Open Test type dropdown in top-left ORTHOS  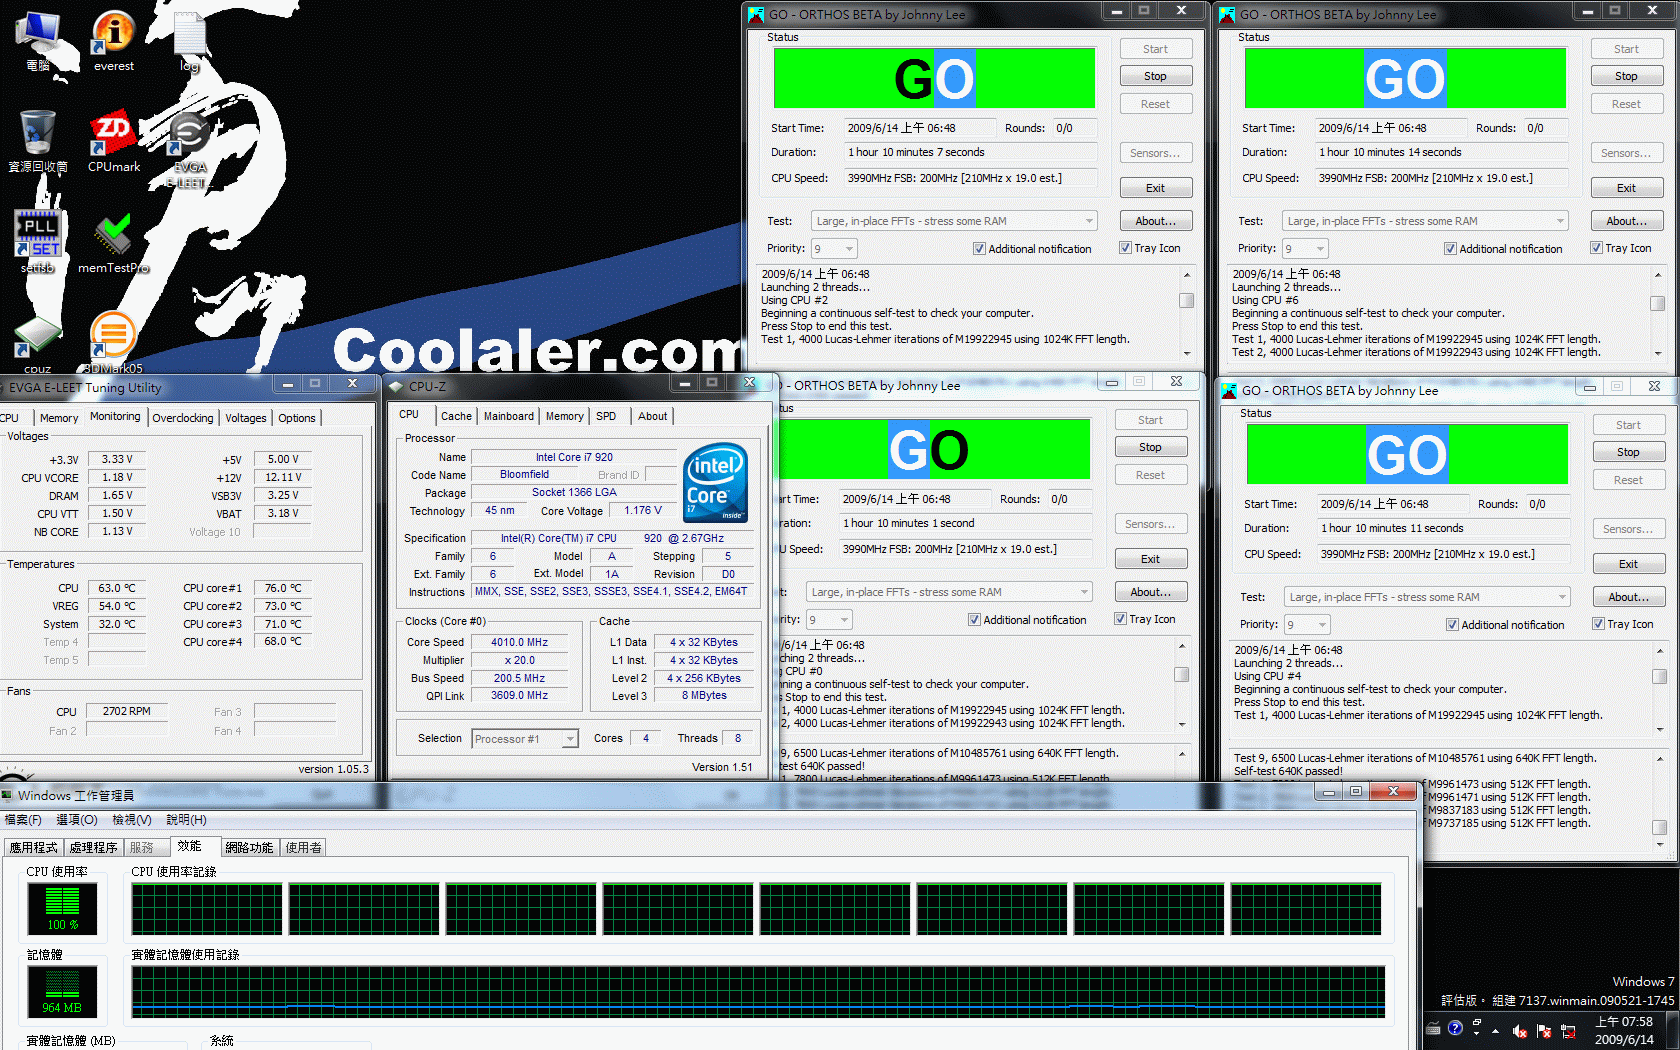pos(954,221)
